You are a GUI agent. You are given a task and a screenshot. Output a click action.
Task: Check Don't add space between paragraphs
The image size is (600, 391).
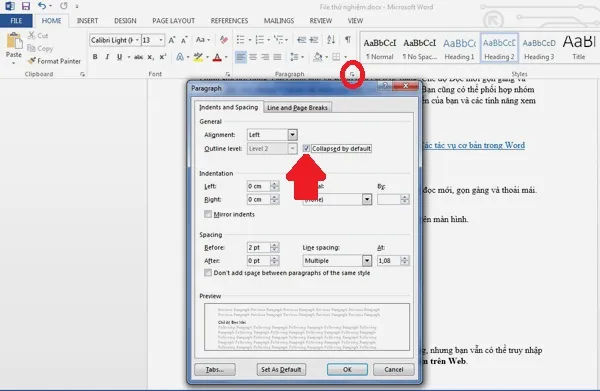tap(208, 273)
